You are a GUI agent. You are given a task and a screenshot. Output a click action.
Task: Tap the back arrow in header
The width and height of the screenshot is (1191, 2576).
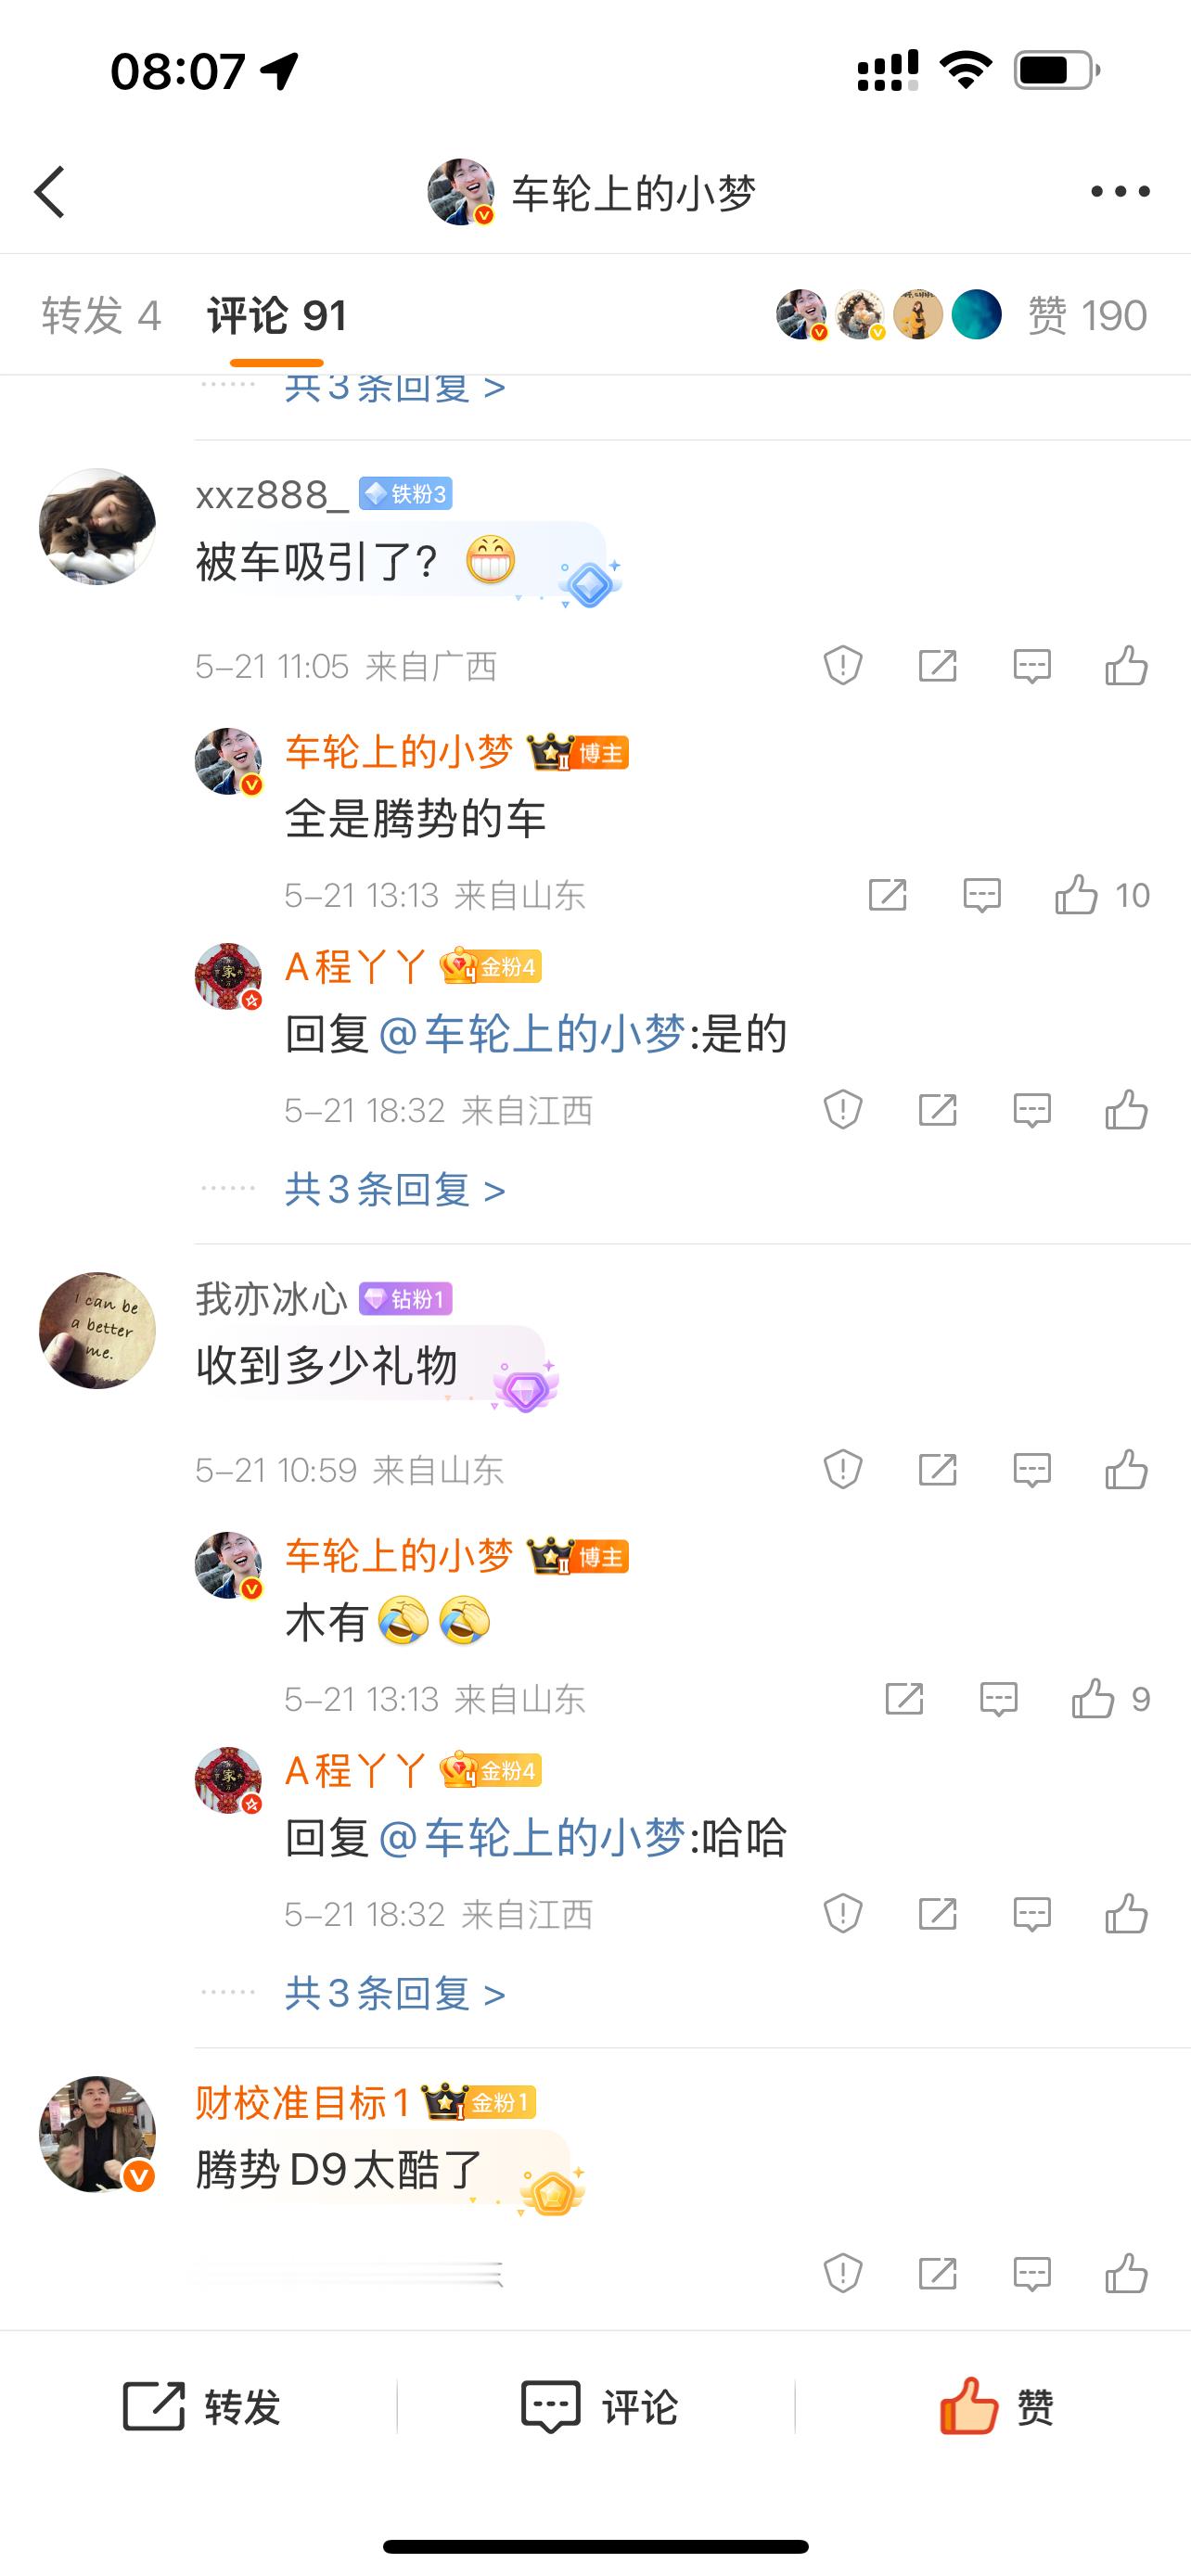[x=49, y=192]
